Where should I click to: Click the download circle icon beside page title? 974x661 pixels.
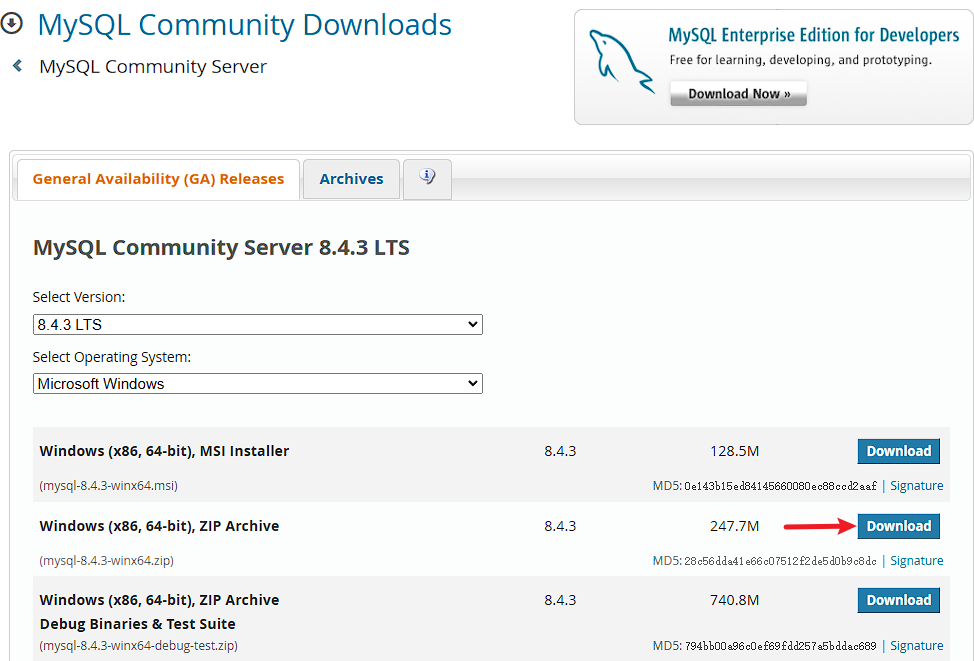point(11,24)
